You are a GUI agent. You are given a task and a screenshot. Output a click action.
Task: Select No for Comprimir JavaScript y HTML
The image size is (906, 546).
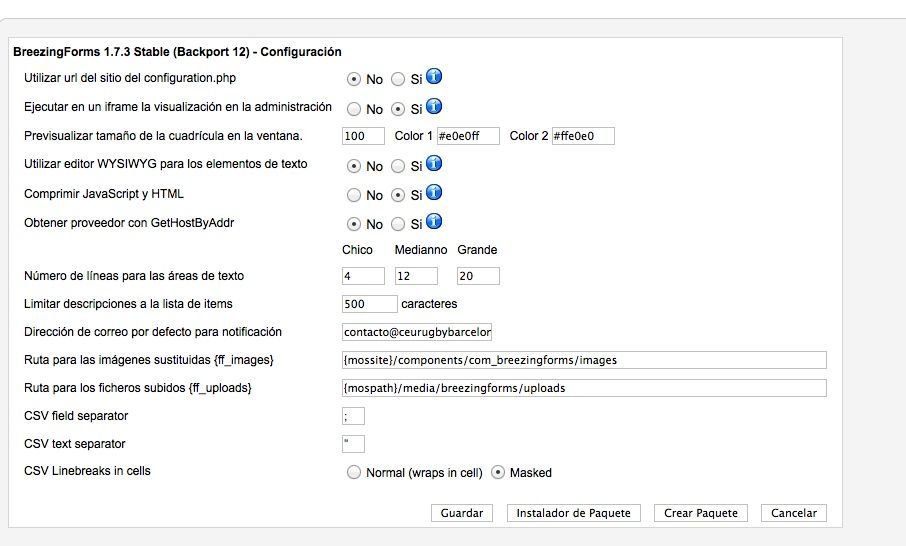coord(354,195)
